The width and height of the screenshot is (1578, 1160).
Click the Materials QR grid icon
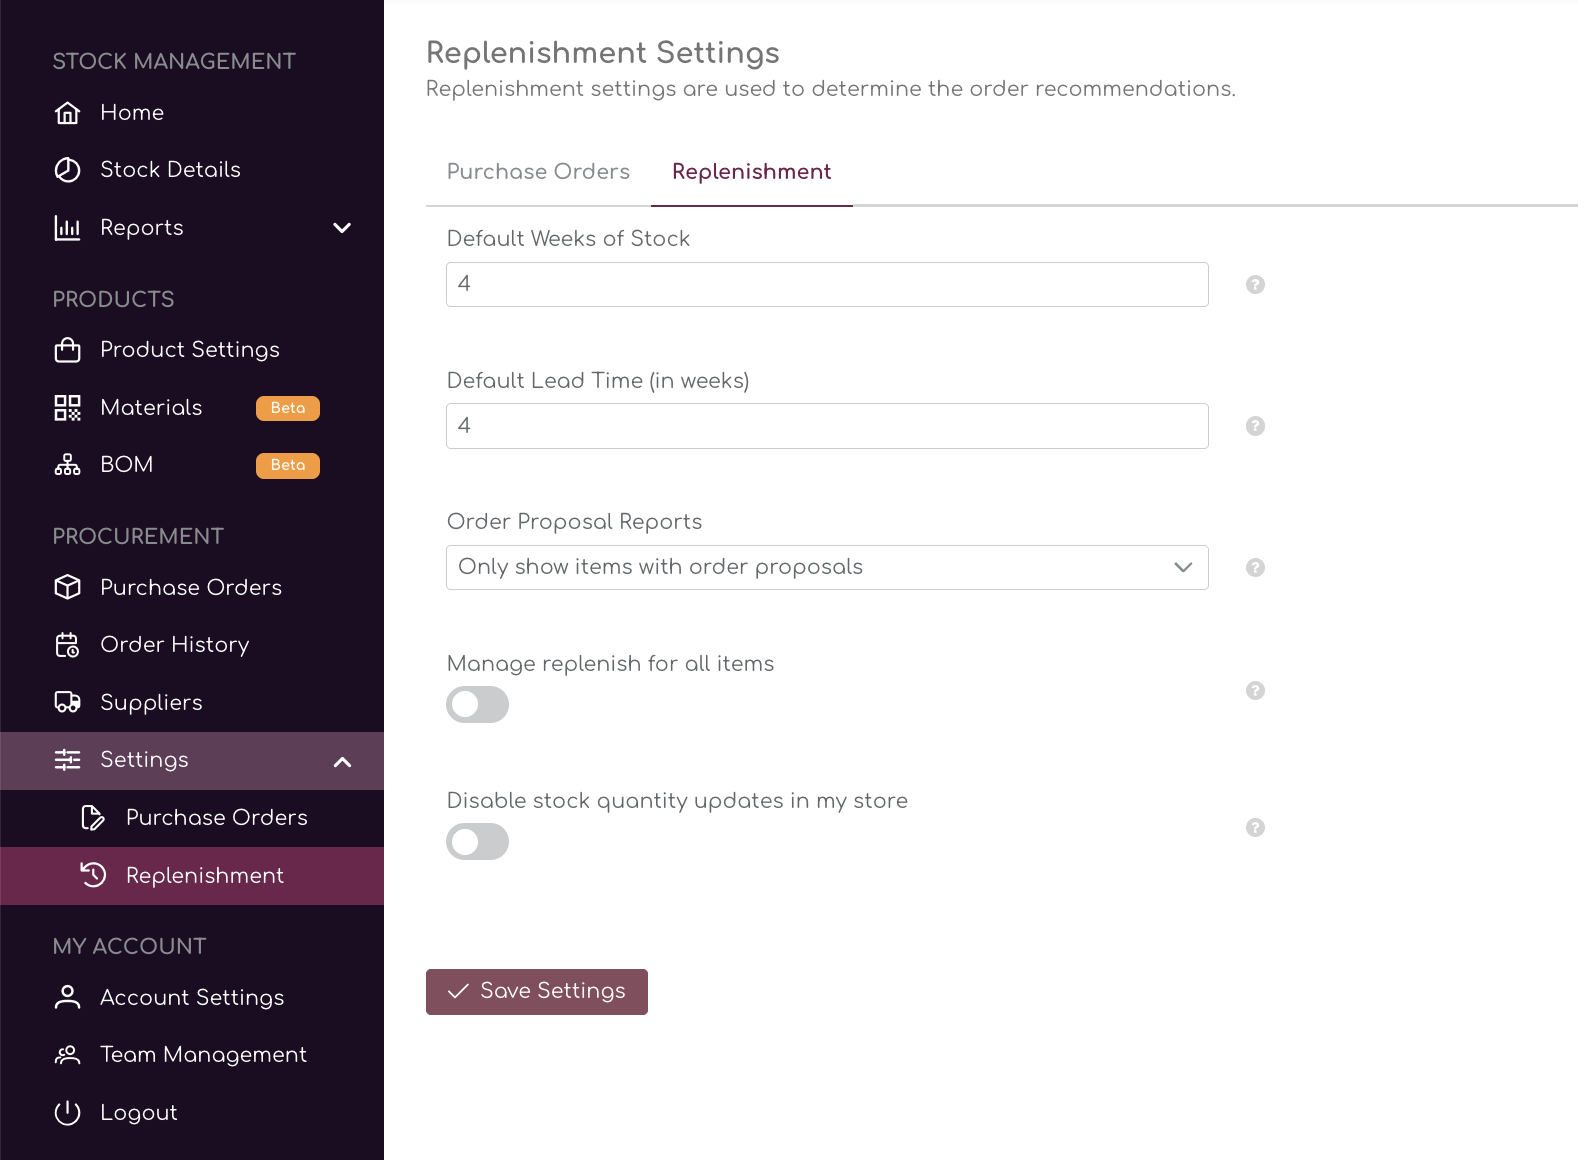coord(67,408)
